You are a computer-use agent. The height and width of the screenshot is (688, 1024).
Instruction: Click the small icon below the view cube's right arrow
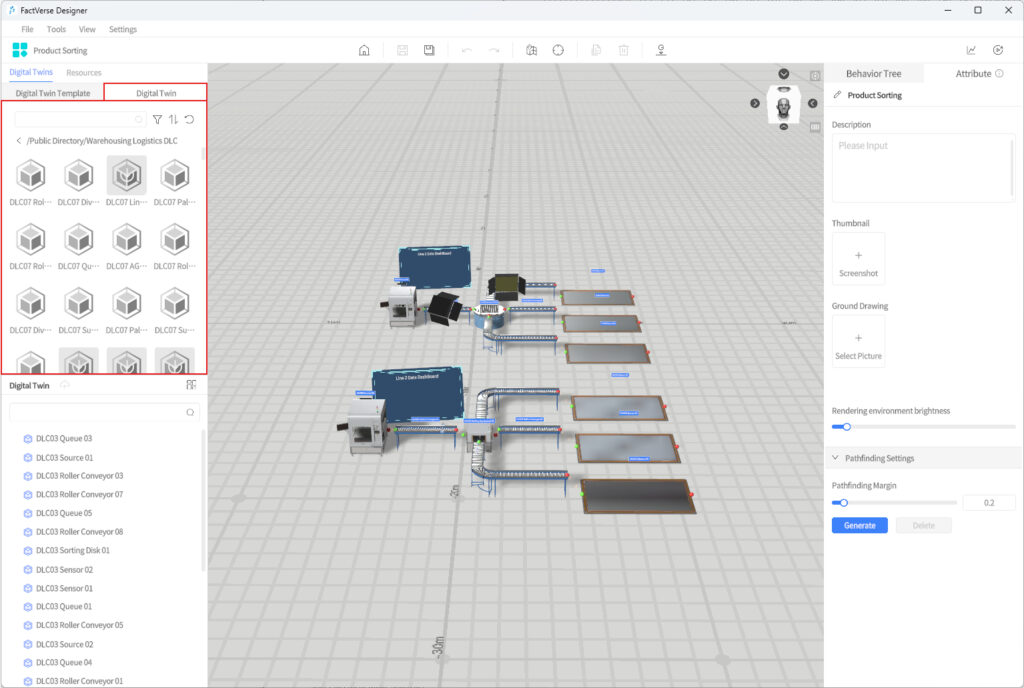pos(815,127)
